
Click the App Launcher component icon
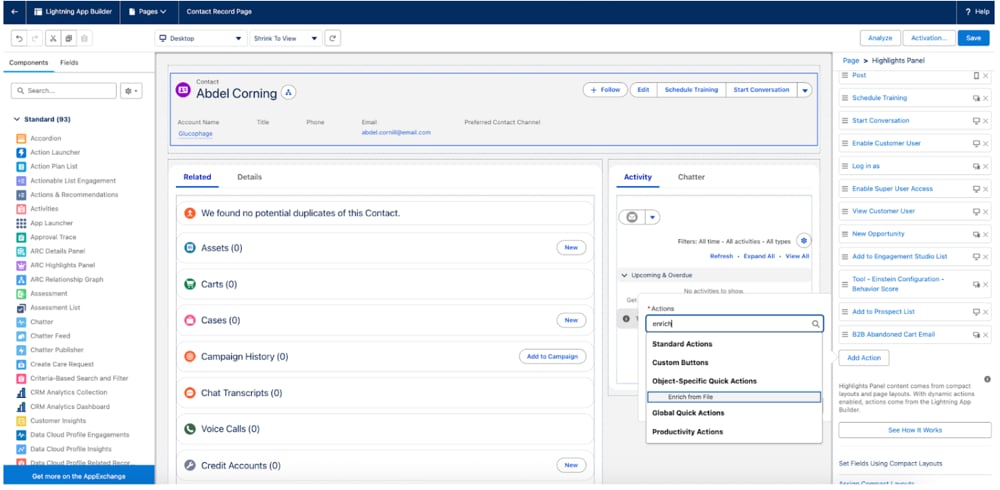pos(21,223)
